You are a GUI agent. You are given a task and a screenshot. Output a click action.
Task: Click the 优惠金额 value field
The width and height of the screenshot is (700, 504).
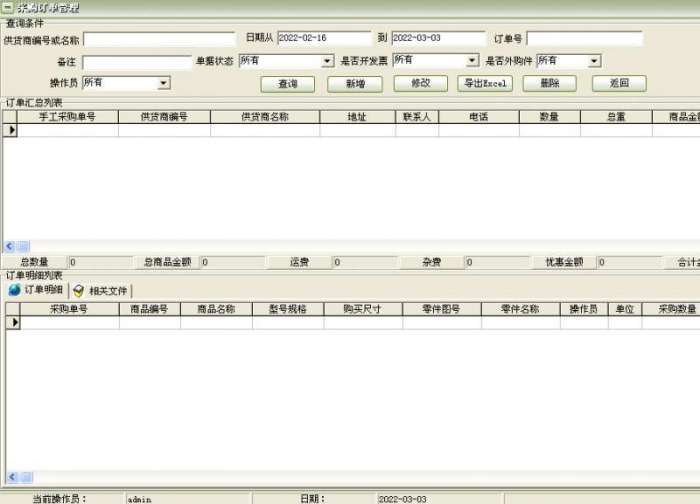coord(629,262)
